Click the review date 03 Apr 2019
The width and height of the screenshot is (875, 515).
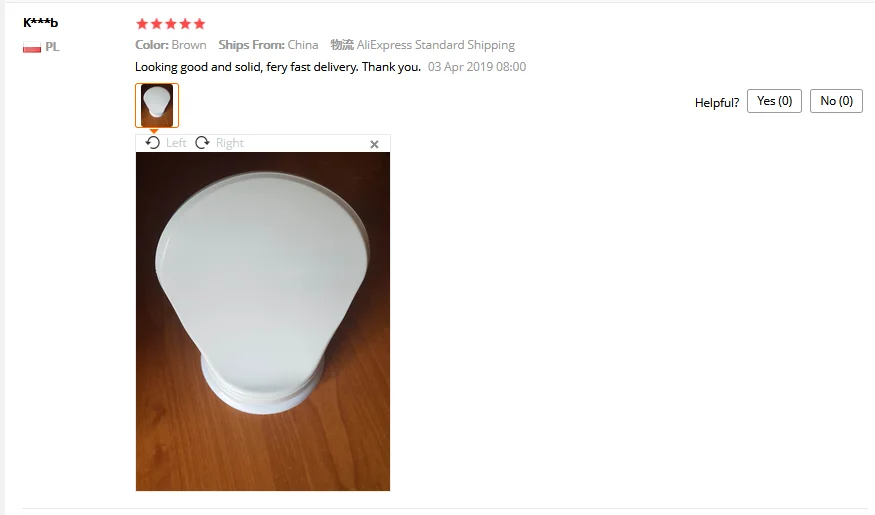tap(477, 67)
